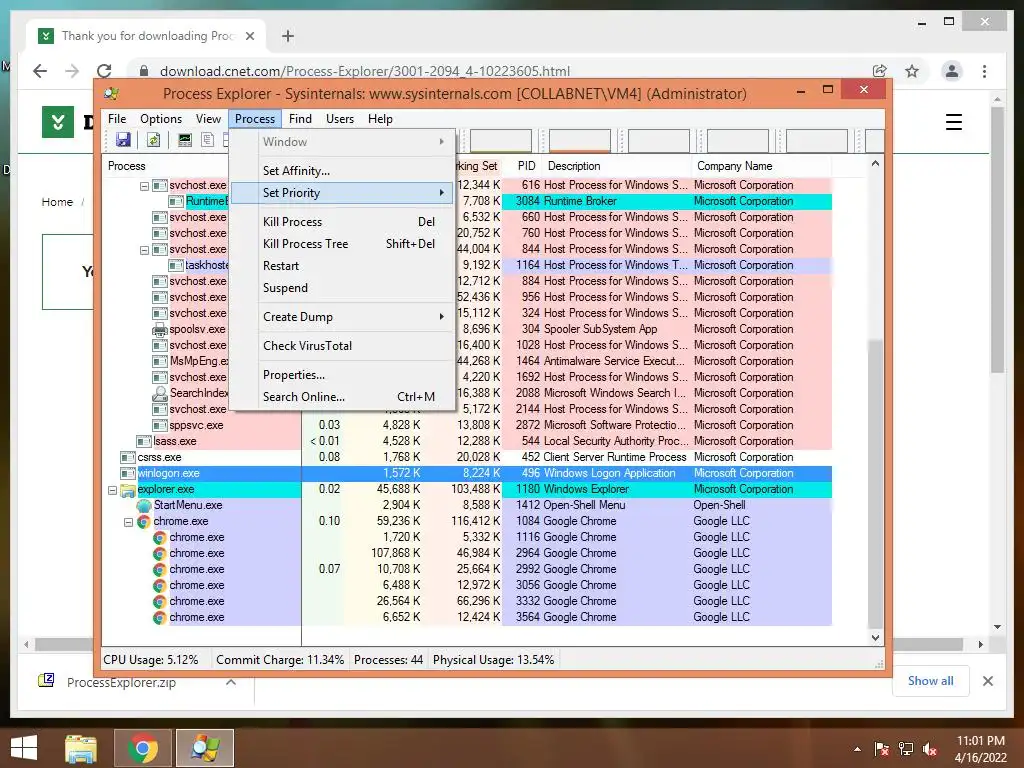Choose Search Online... menu entry
The height and width of the screenshot is (768, 1024).
[x=343, y=397]
